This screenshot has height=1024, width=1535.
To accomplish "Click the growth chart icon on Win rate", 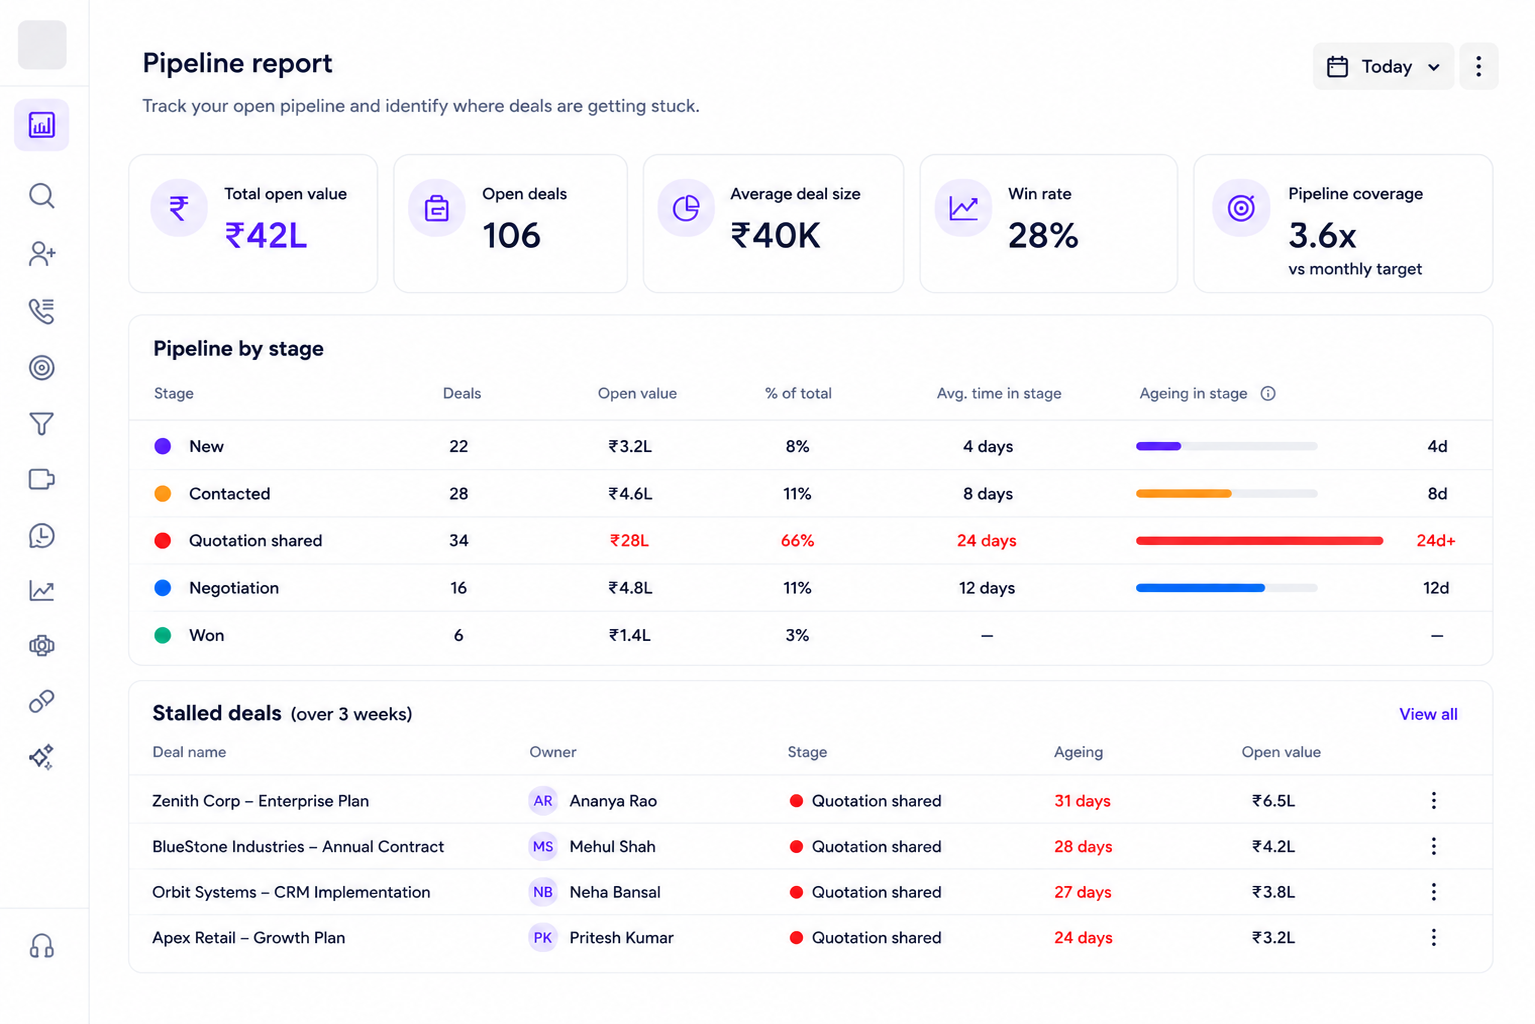I will pyautogui.click(x=963, y=208).
